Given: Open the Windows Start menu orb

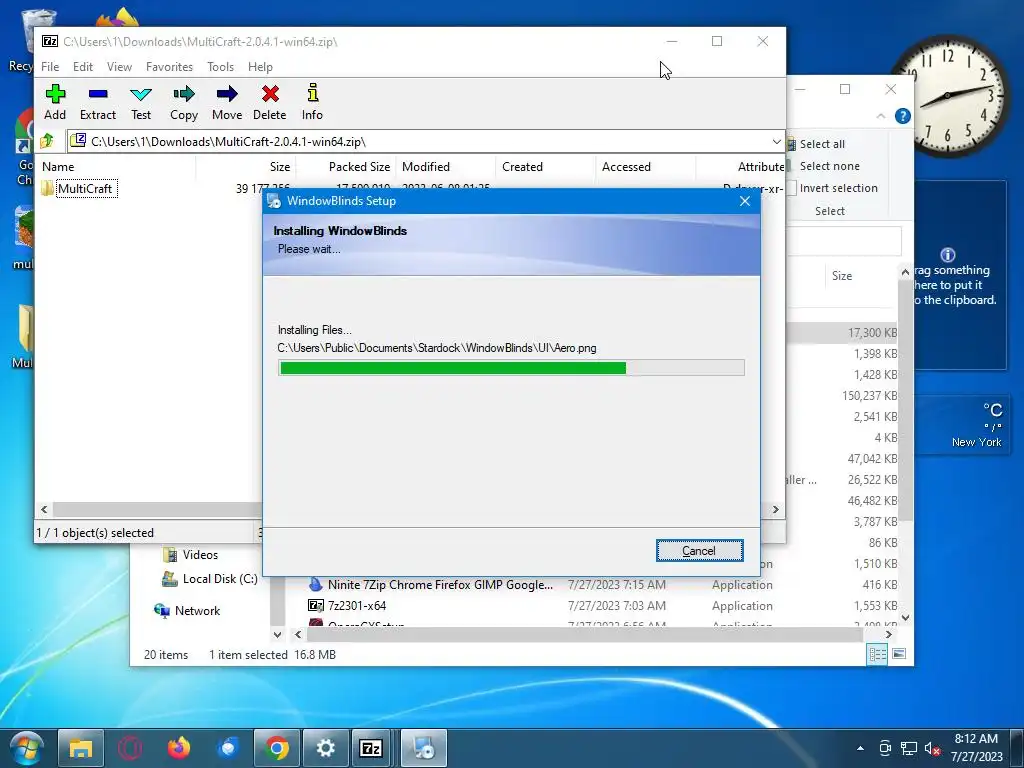Looking at the screenshot, I should tap(26, 748).
